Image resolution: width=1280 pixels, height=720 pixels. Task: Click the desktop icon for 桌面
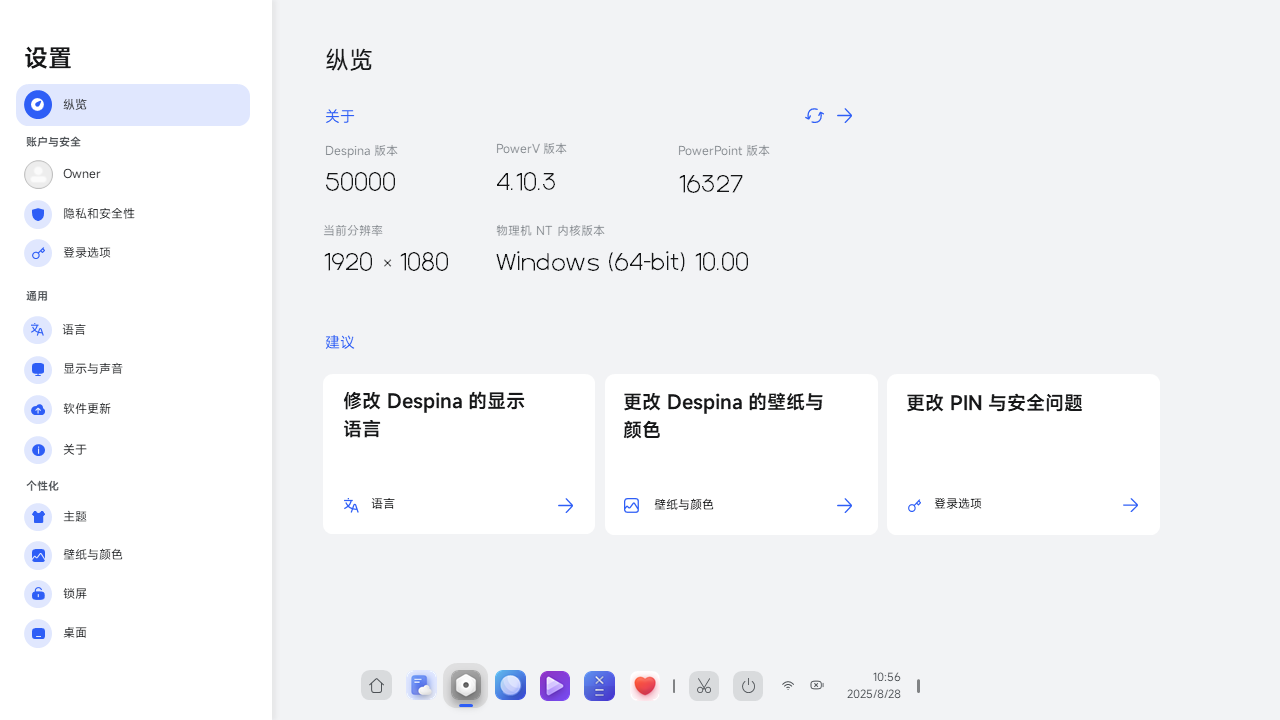pyautogui.click(x=38, y=634)
